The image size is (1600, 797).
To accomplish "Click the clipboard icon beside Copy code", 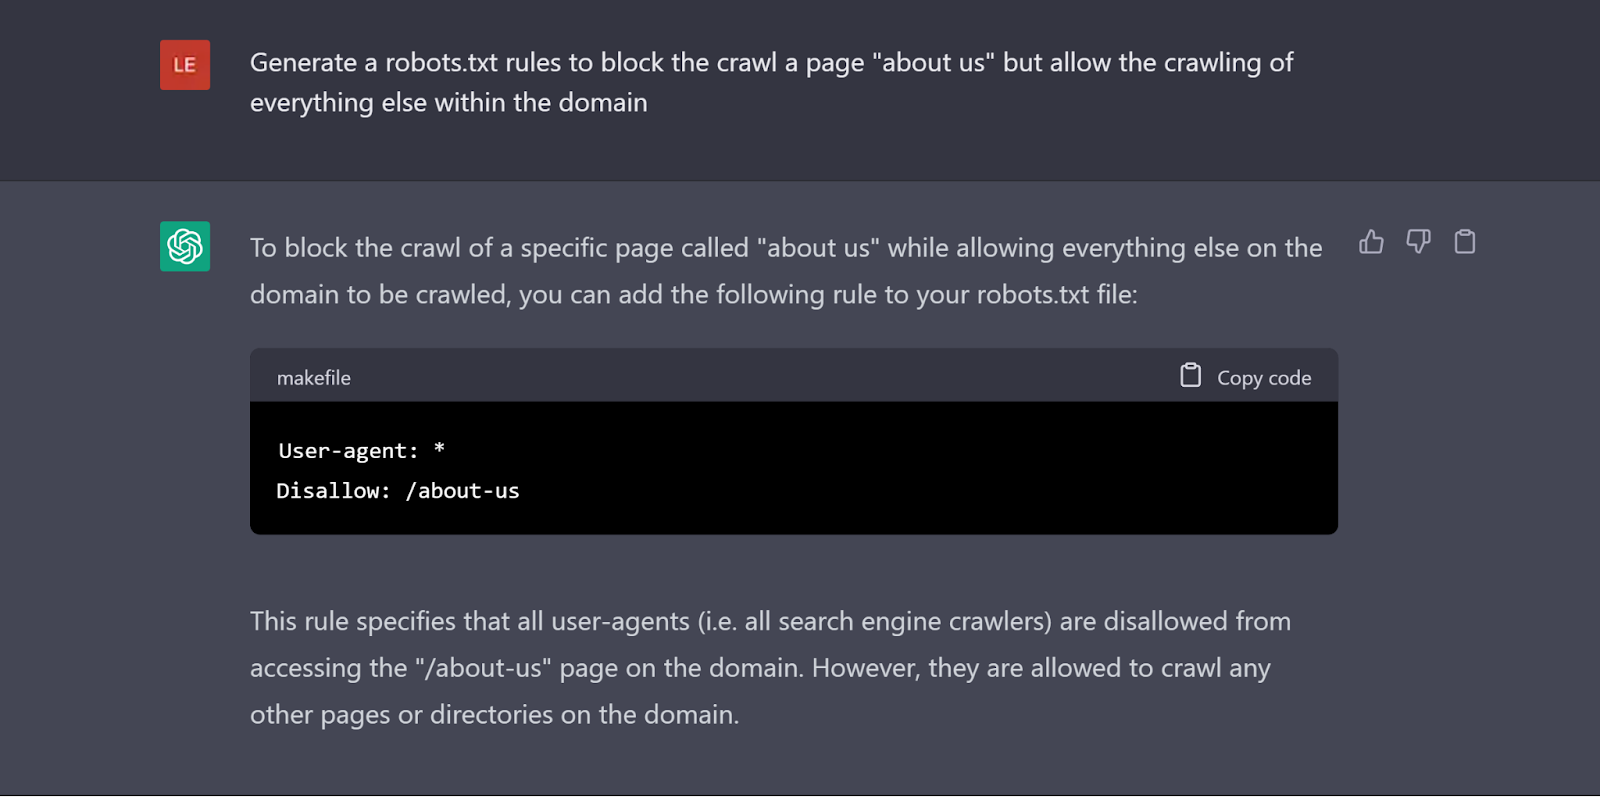I will tap(1190, 376).
